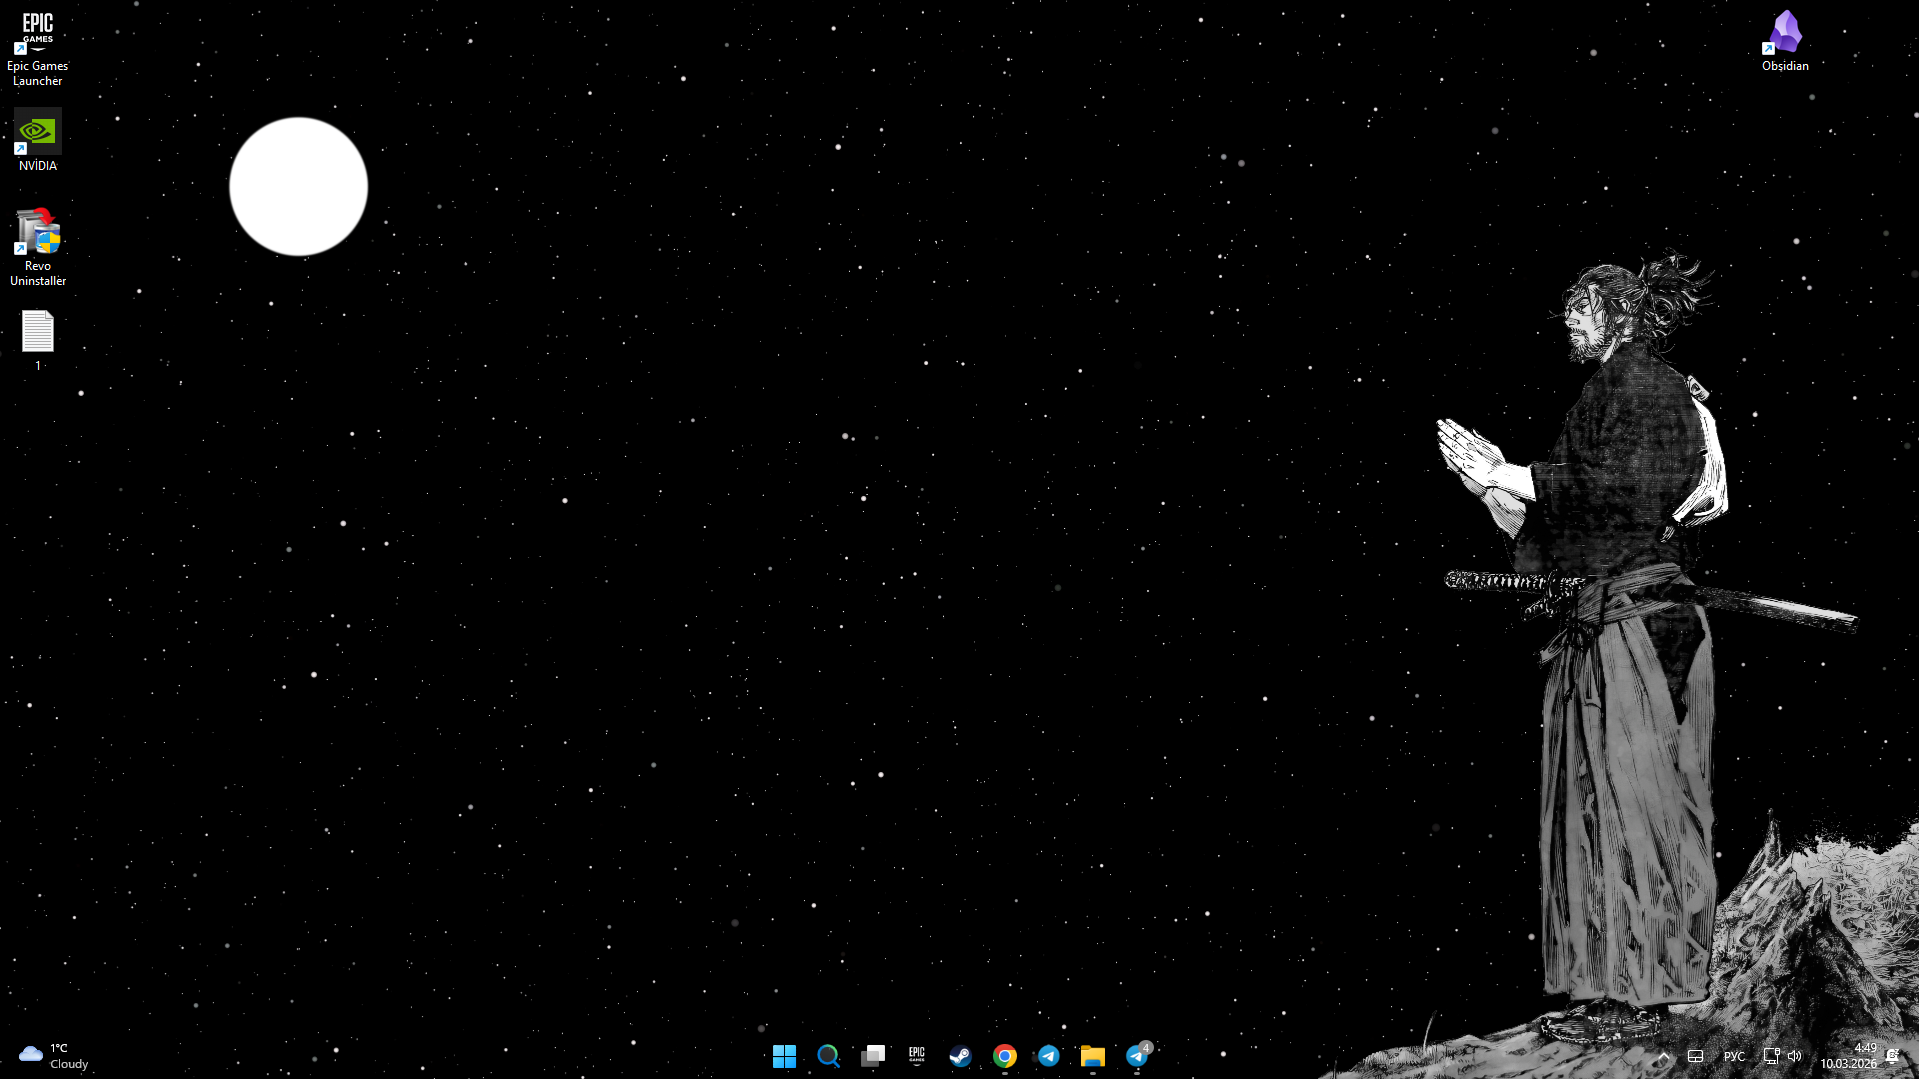This screenshot has width=1919, height=1079.
Task: Open the weather widget showing 1°C Cloudy
Action: (54, 1056)
